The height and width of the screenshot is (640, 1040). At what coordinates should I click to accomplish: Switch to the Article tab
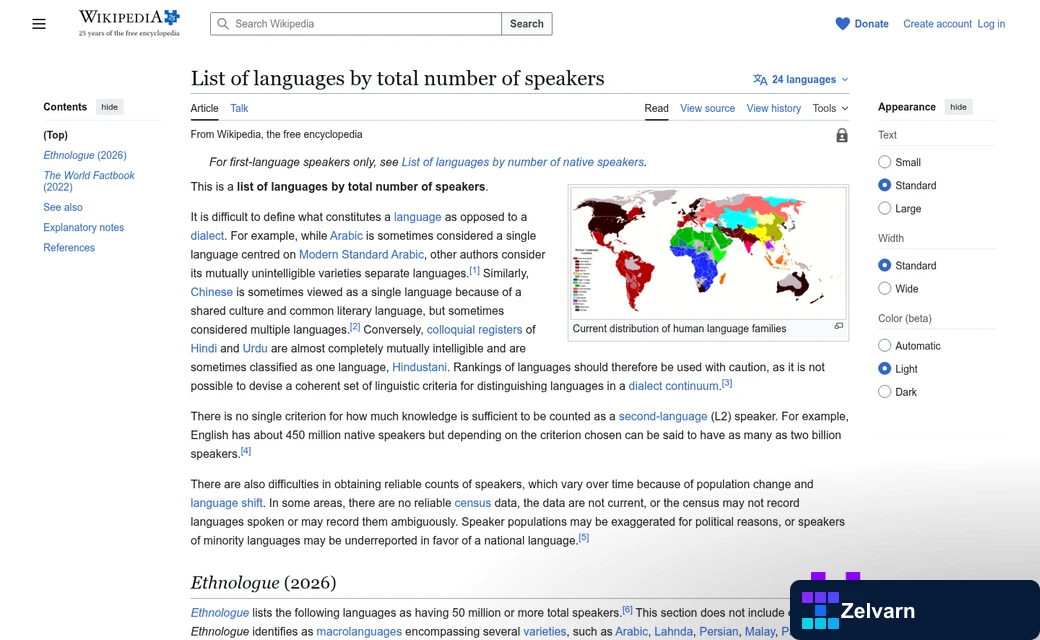(204, 108)
